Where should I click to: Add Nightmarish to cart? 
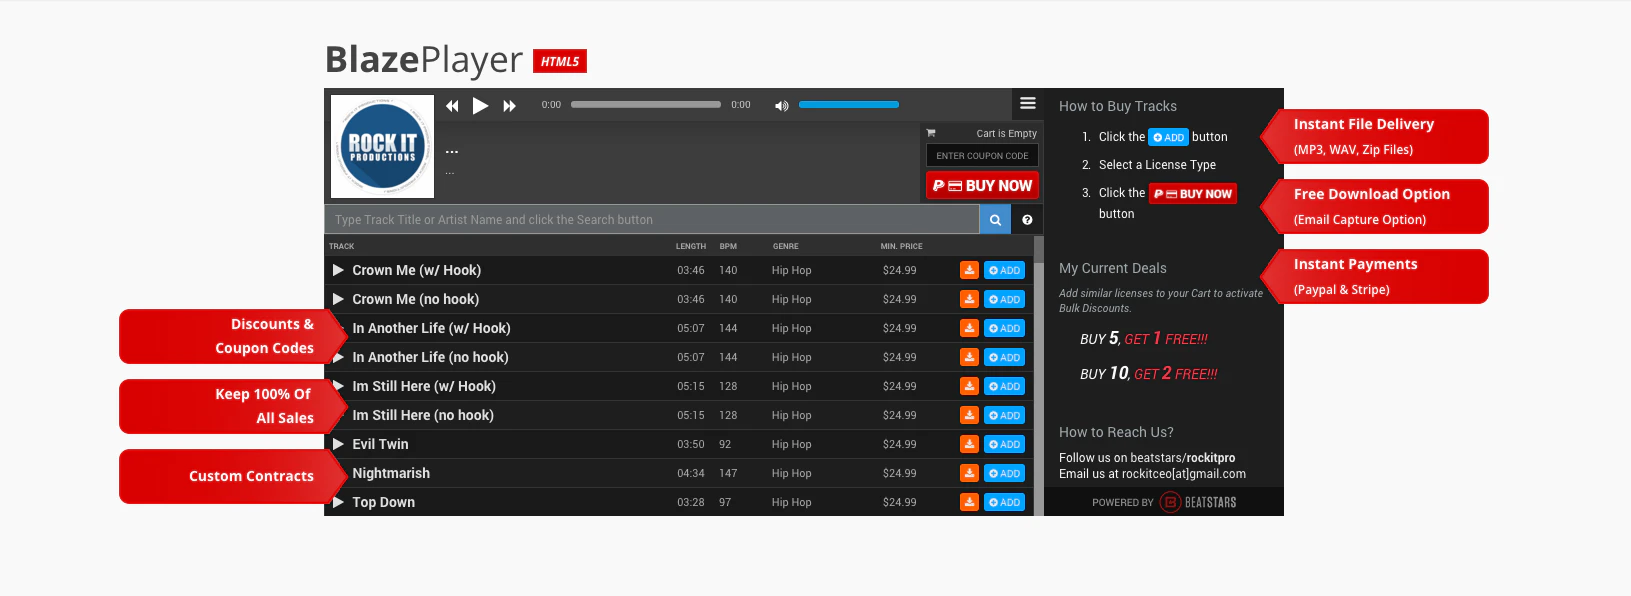(x=1004, y=473)
